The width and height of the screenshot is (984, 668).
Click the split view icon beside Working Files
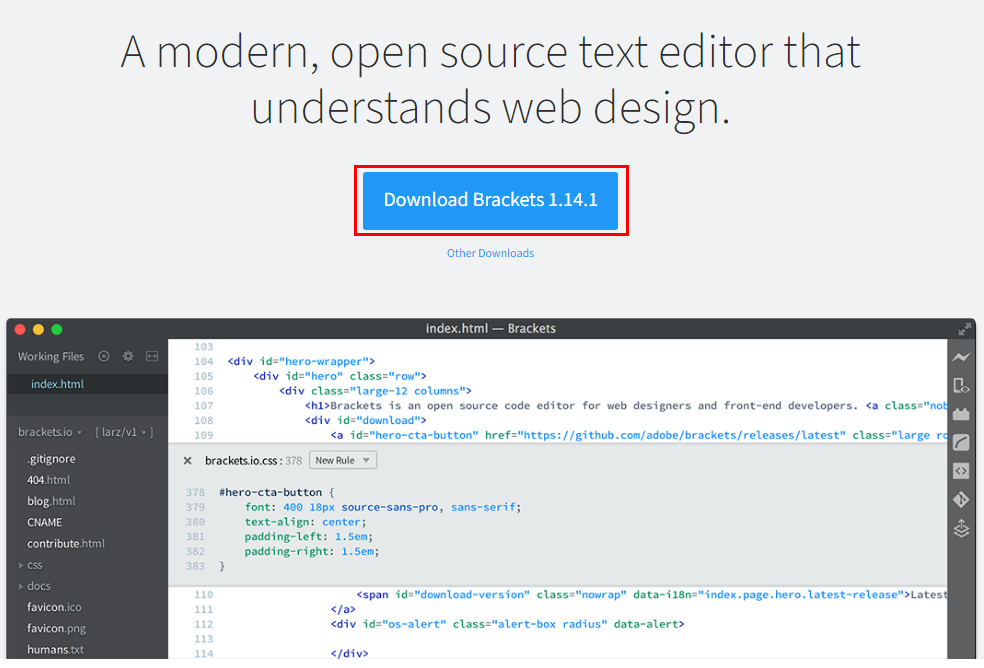(152, 357)
